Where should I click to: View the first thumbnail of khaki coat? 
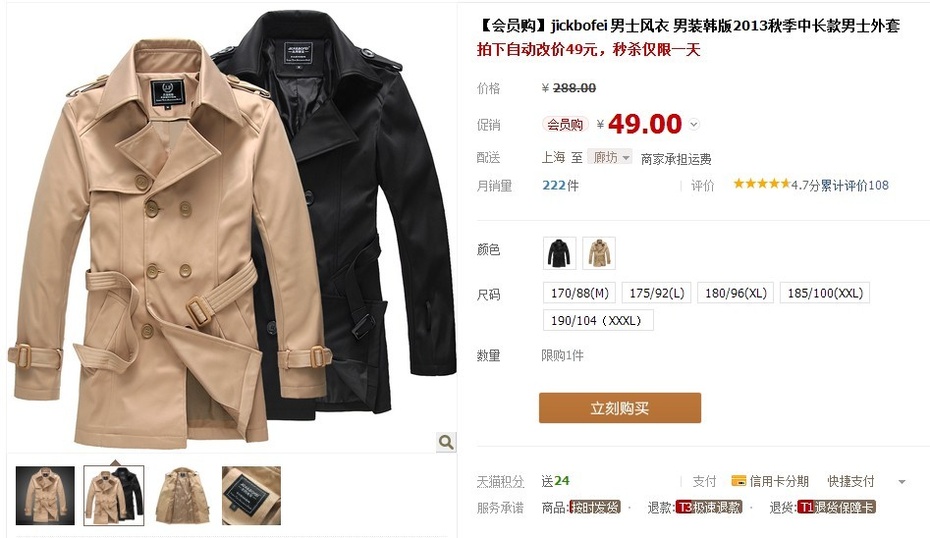[46, 496]
